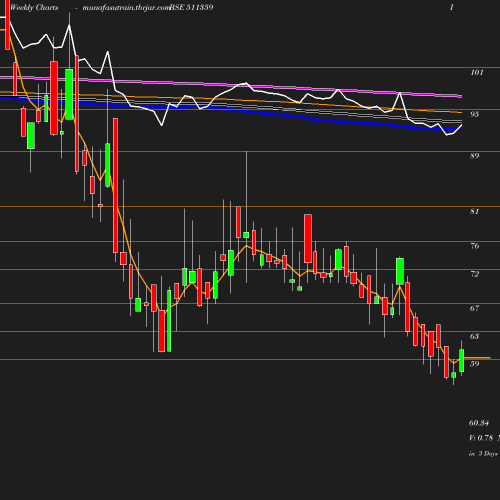Click the 81 price axis label

[474, 211]
